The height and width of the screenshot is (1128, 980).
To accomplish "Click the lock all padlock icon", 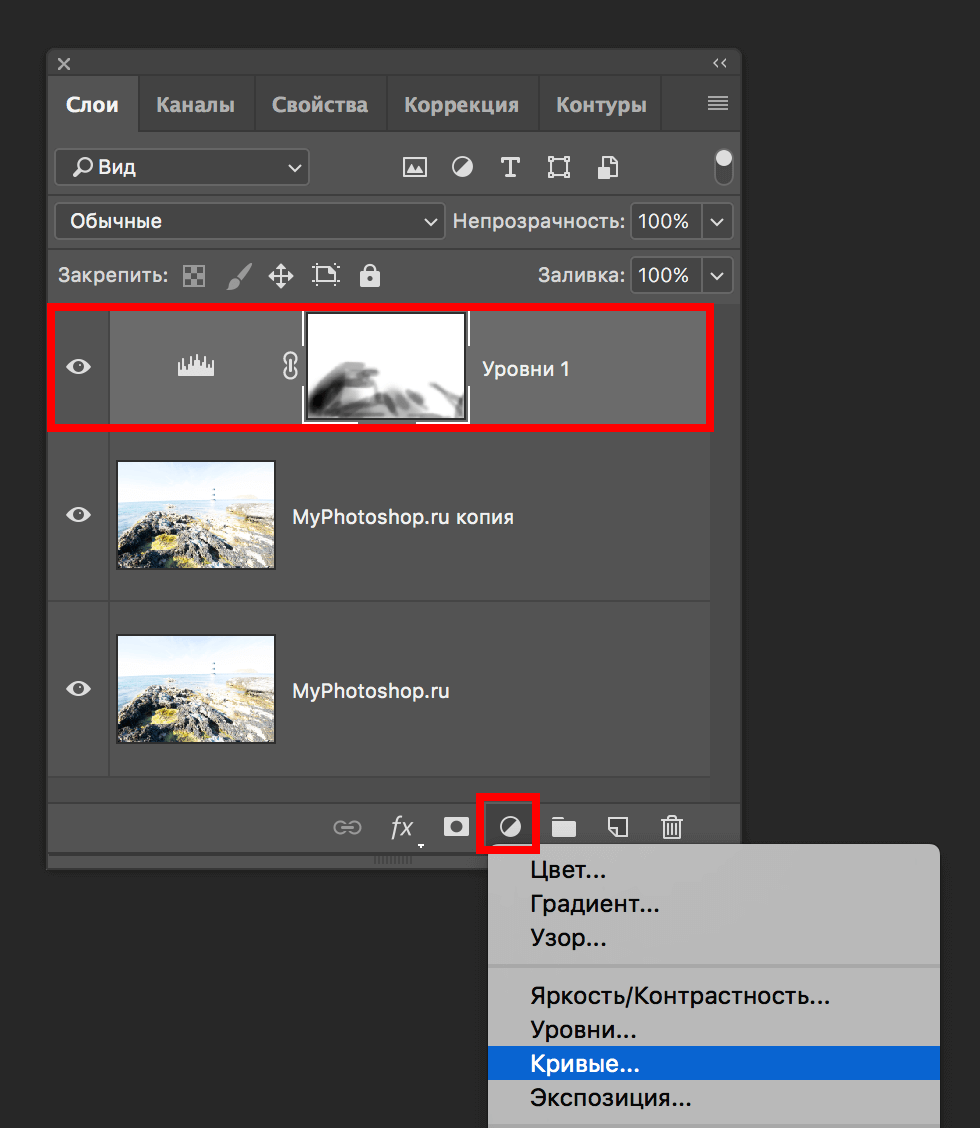I will [370, 276].
